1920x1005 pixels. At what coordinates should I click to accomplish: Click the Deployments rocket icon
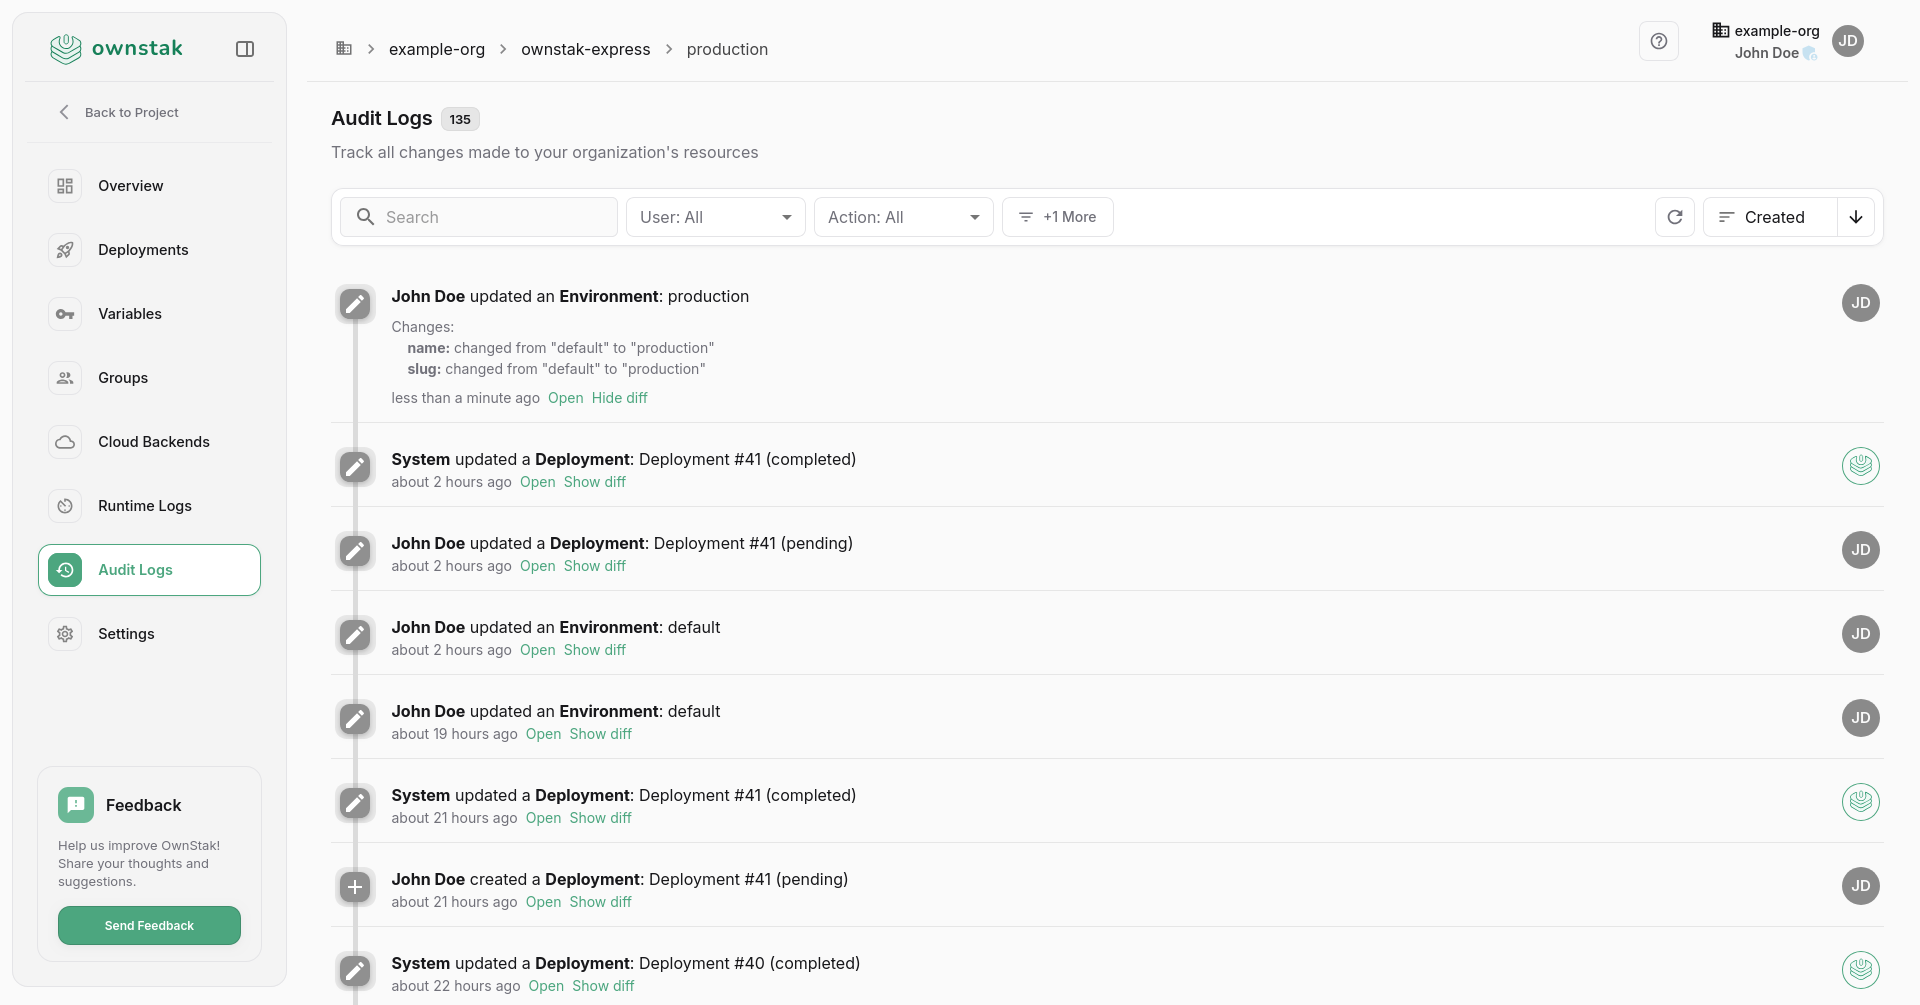(65, 250)
